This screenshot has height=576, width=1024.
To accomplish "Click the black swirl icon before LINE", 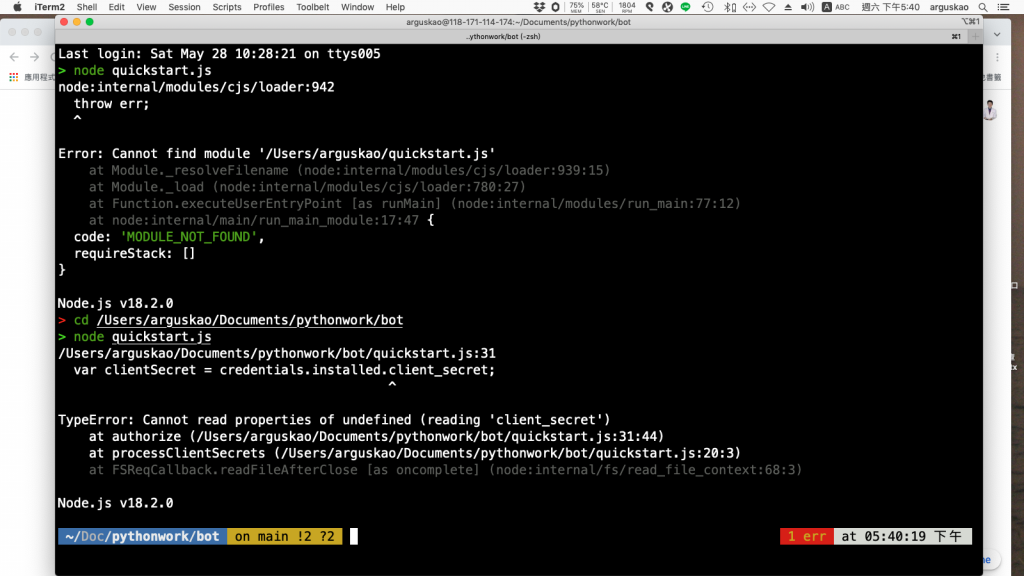I will (650, 7).
